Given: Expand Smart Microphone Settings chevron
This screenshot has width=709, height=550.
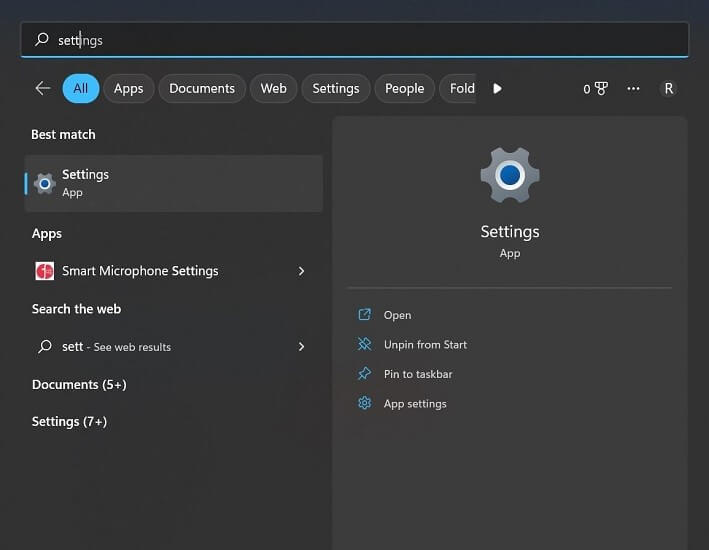Looking at the screenshot, I should pos(301,271).
